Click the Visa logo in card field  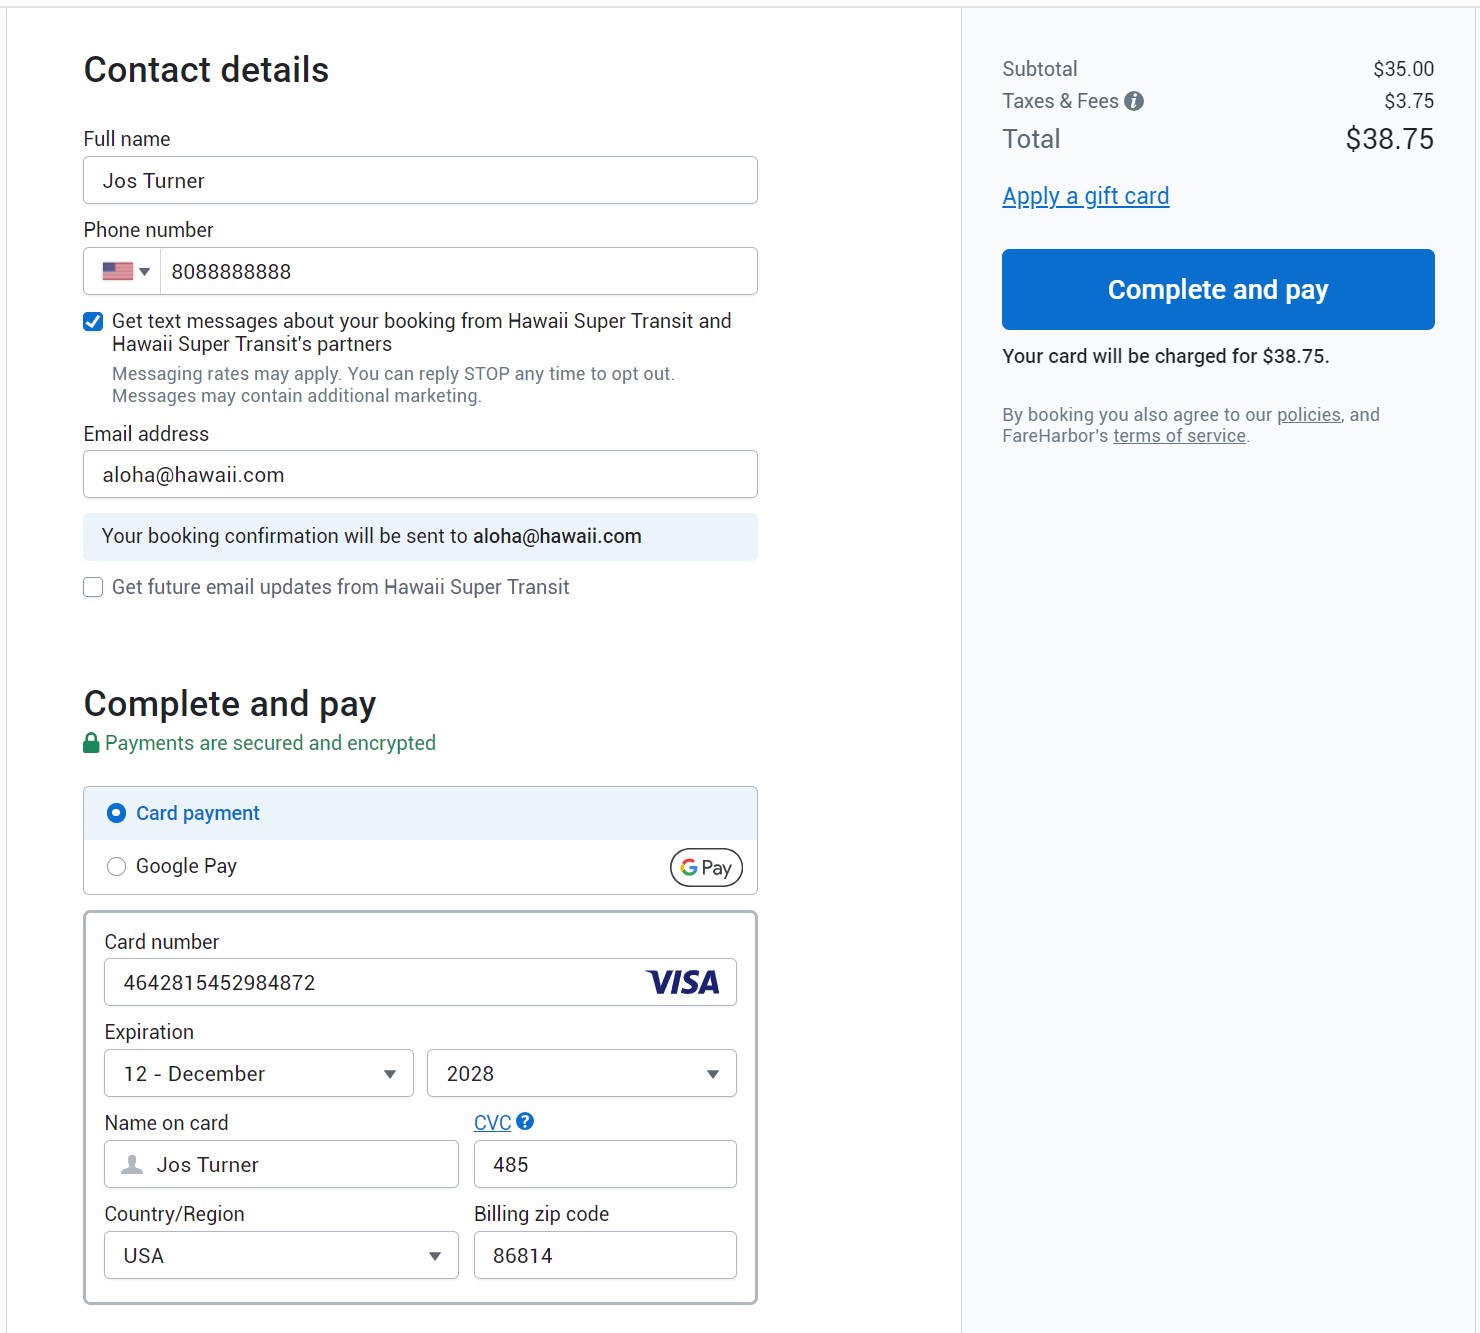[683, 983]
